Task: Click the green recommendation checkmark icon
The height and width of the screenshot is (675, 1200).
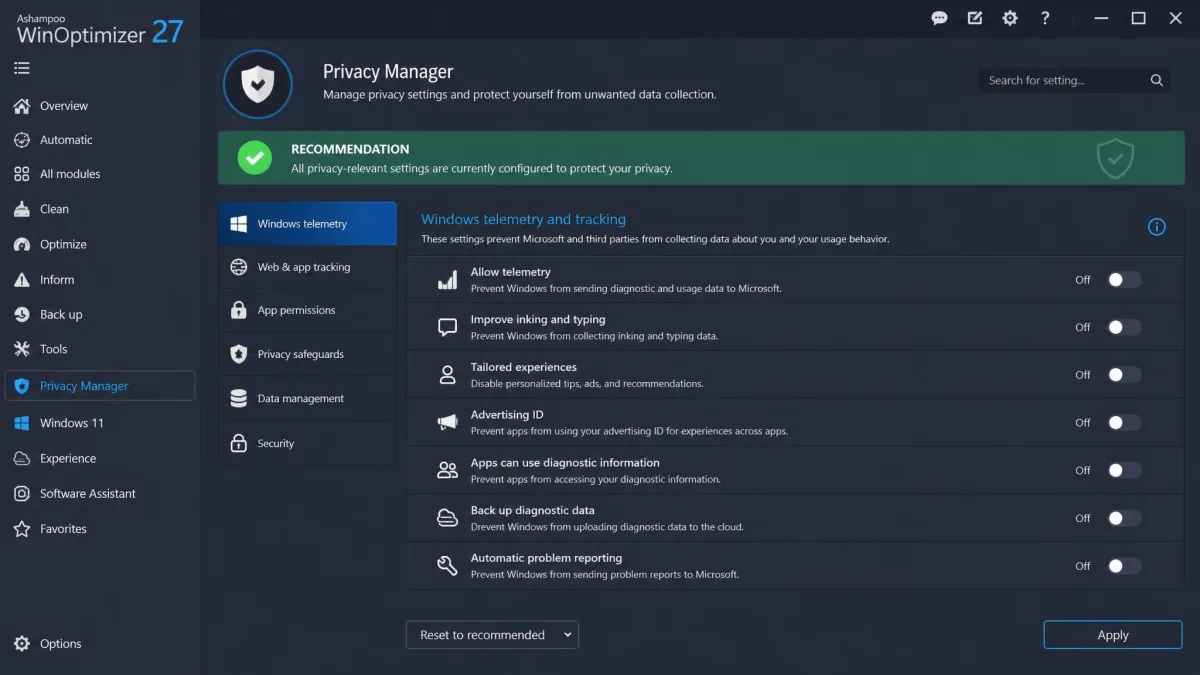Action: coord(254,158)
